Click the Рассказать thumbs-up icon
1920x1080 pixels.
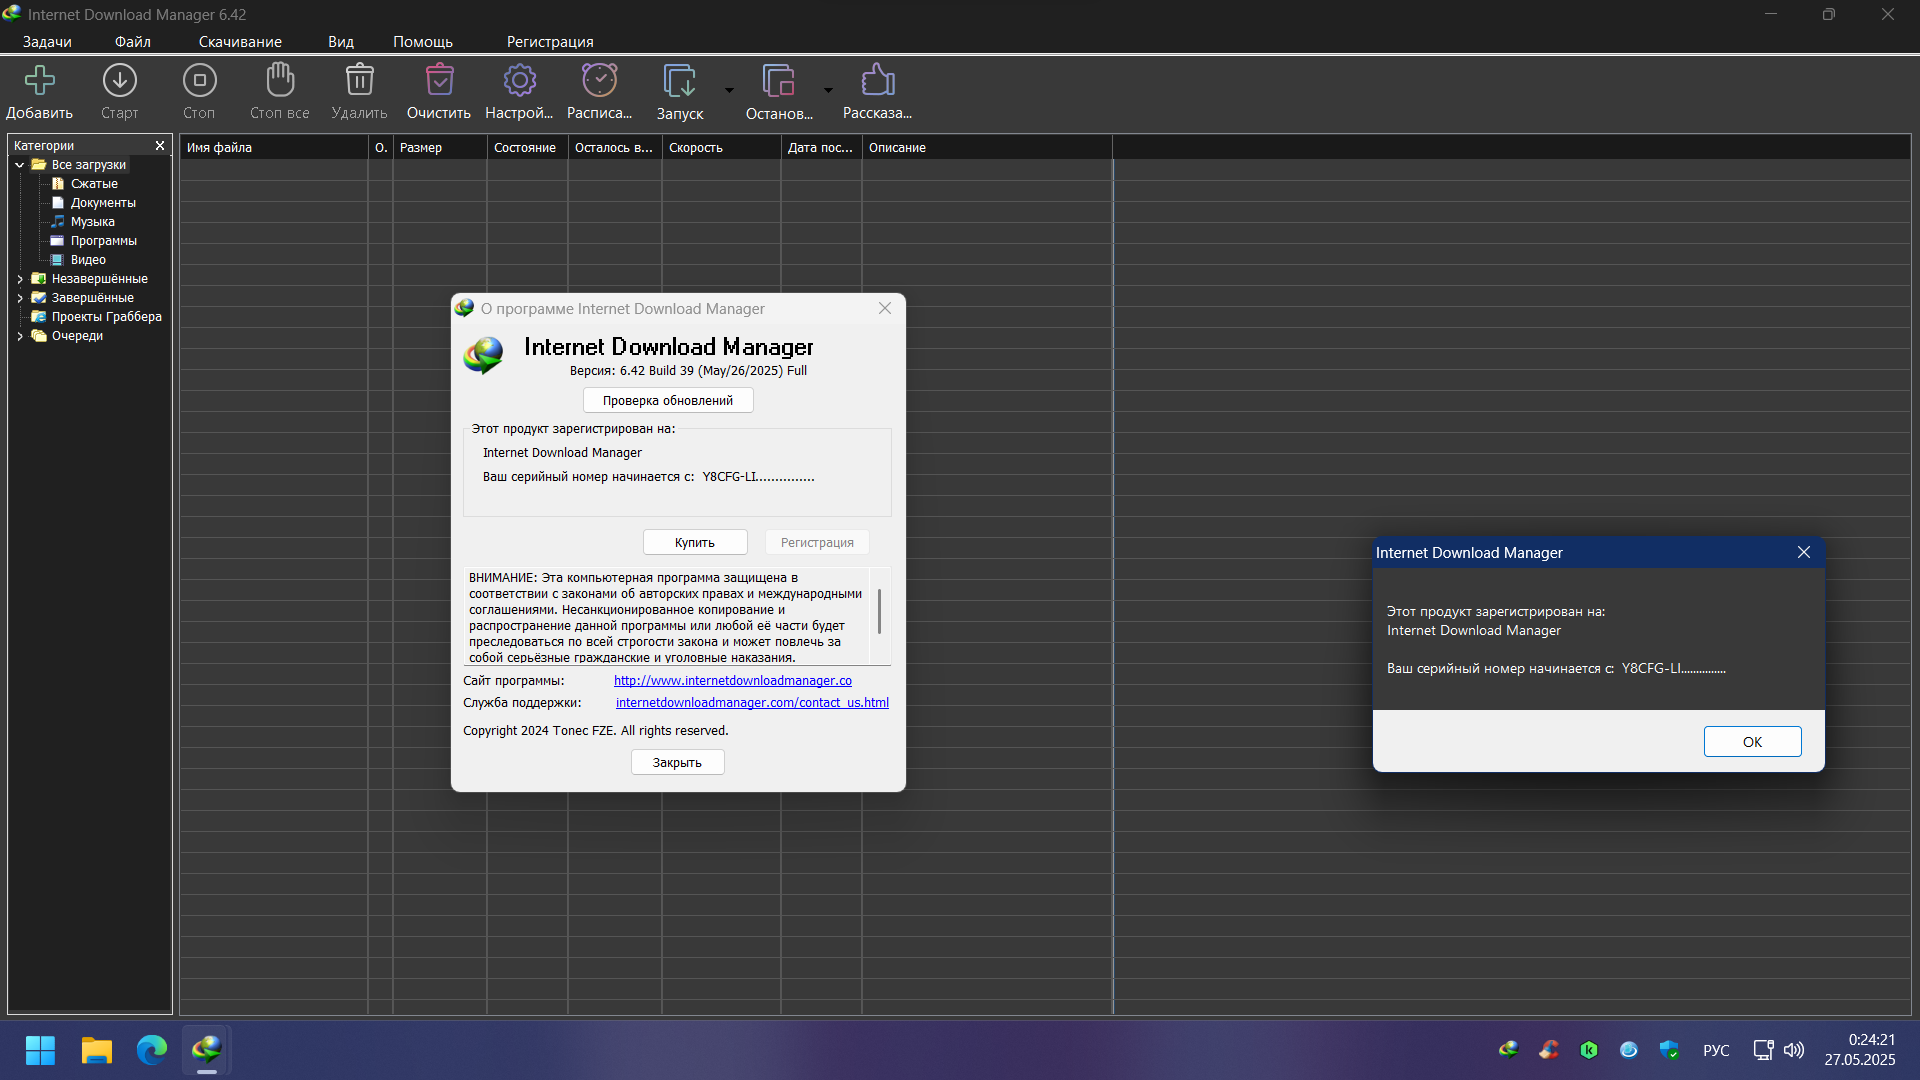point(877,80)
